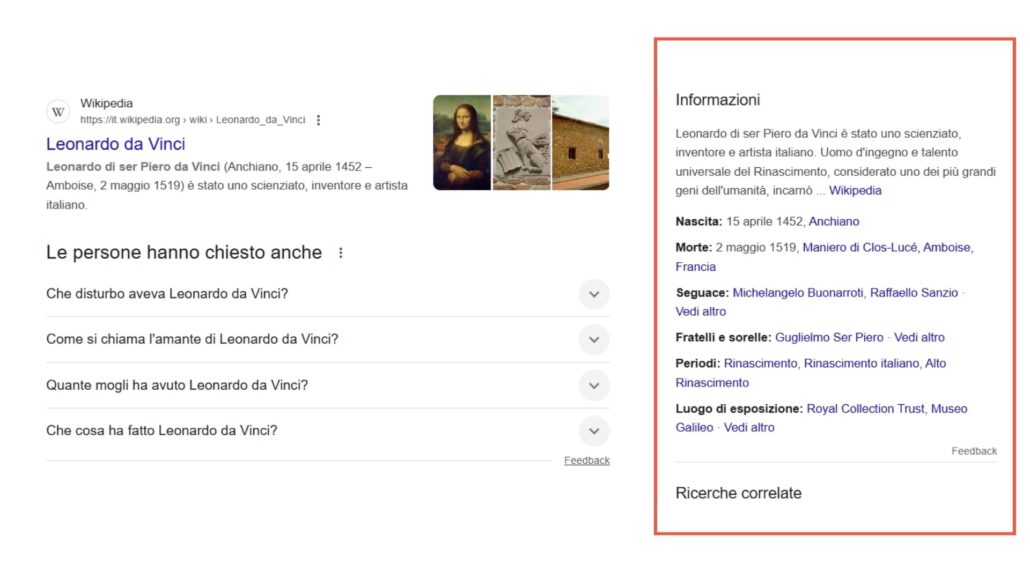Open the brick house thumbnail
1030x579 pixels.
[x=581, y=143]
